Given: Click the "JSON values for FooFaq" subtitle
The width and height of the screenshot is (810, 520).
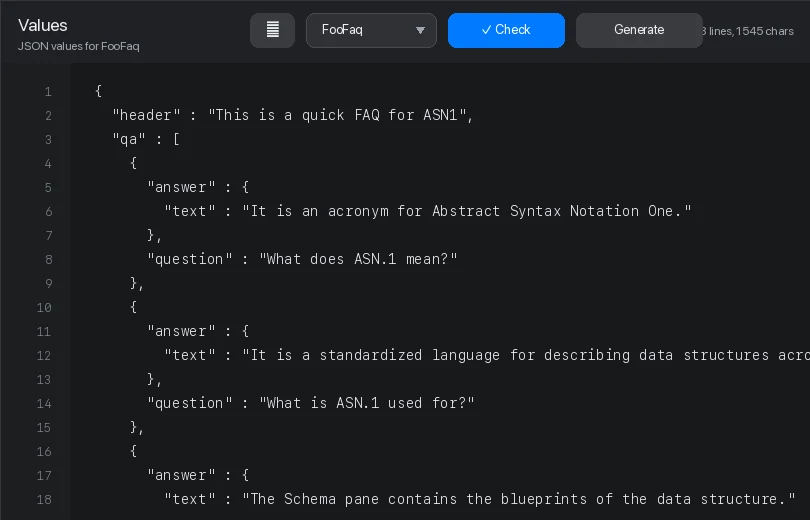Looking at the screenshot, I should click(x=79, y=46).
